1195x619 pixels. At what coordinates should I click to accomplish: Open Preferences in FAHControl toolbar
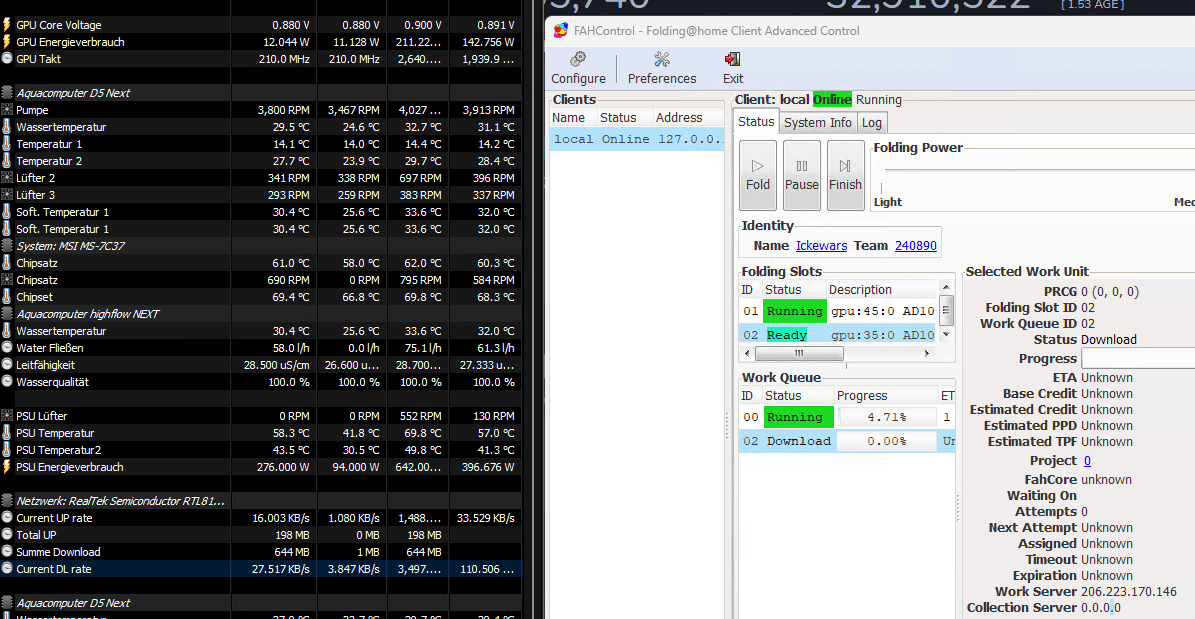coord(662,68)
